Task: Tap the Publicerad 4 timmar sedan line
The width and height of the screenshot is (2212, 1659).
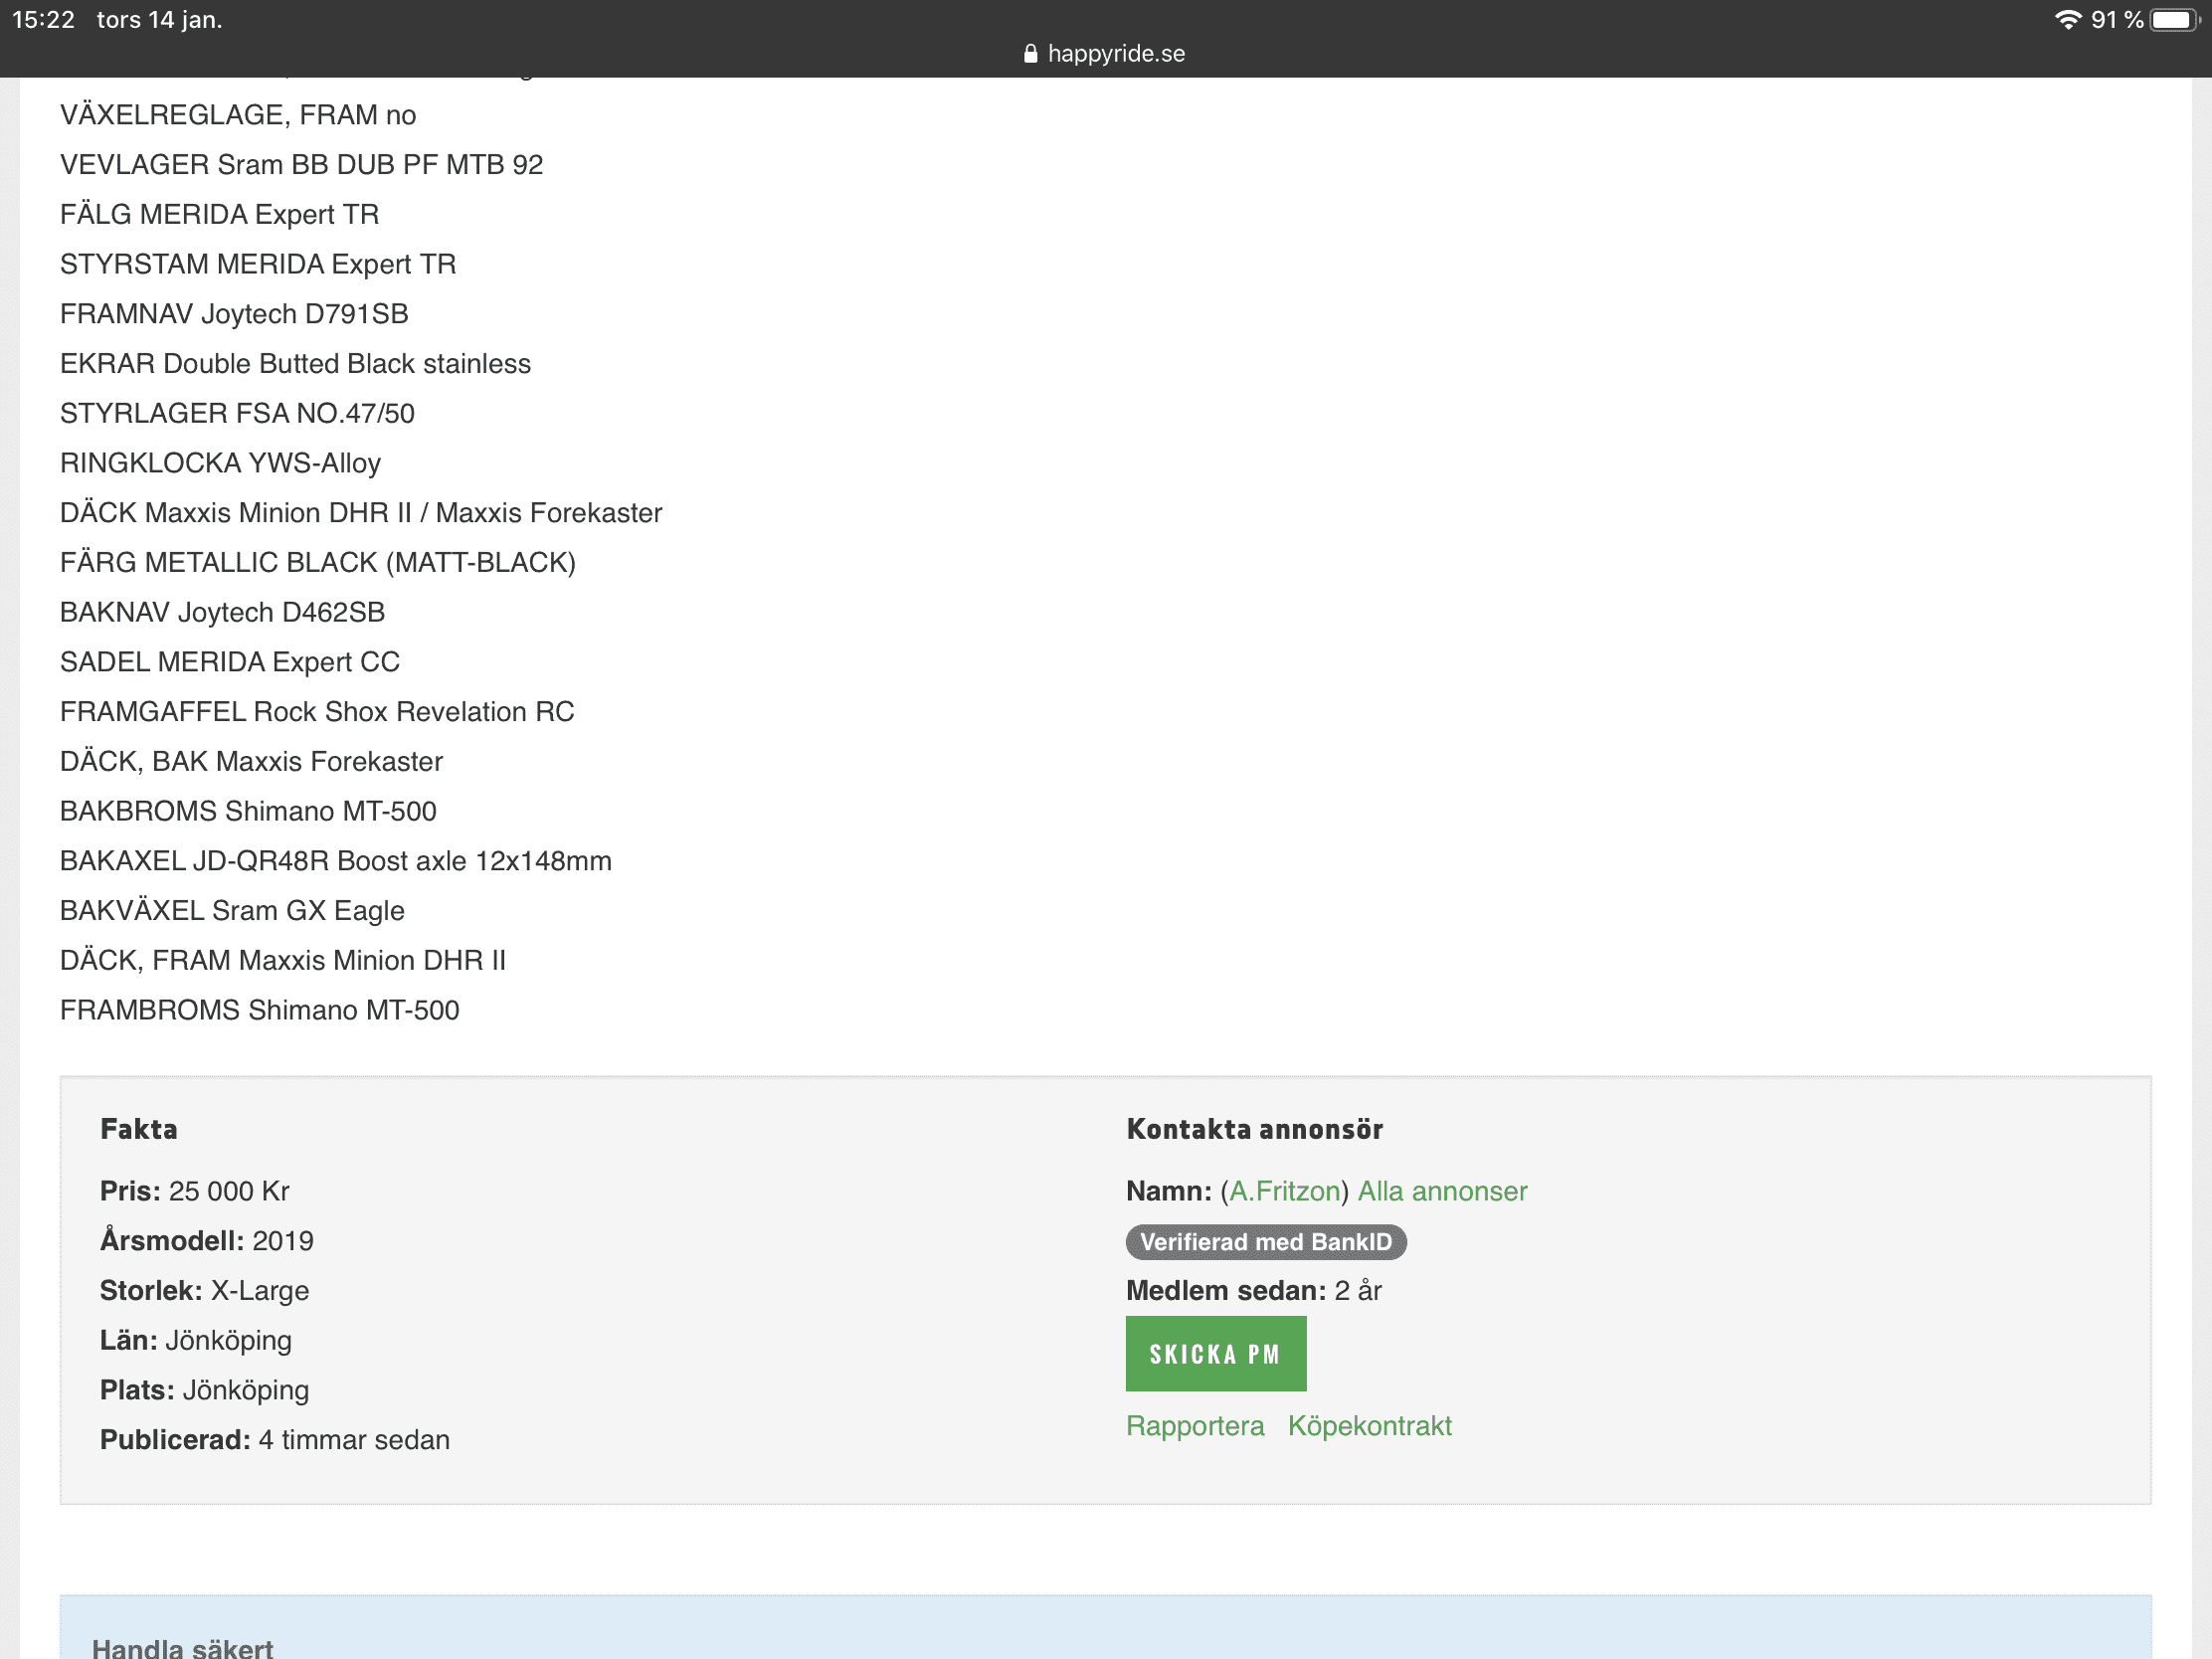Action: click(x=274, y=1439)
